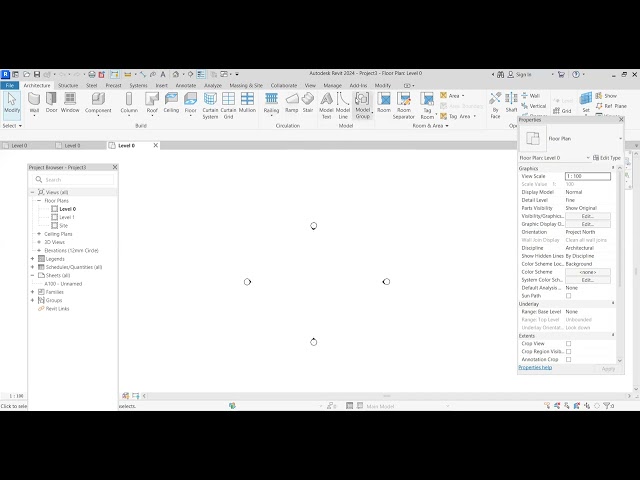
Task: Open the Model Group tool
Action: (x=362, y=105)
